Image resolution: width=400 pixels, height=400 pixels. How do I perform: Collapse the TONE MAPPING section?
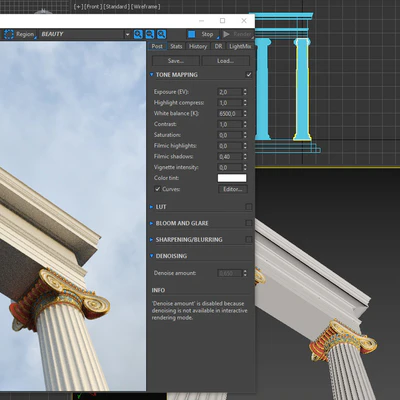click(152, 75)
